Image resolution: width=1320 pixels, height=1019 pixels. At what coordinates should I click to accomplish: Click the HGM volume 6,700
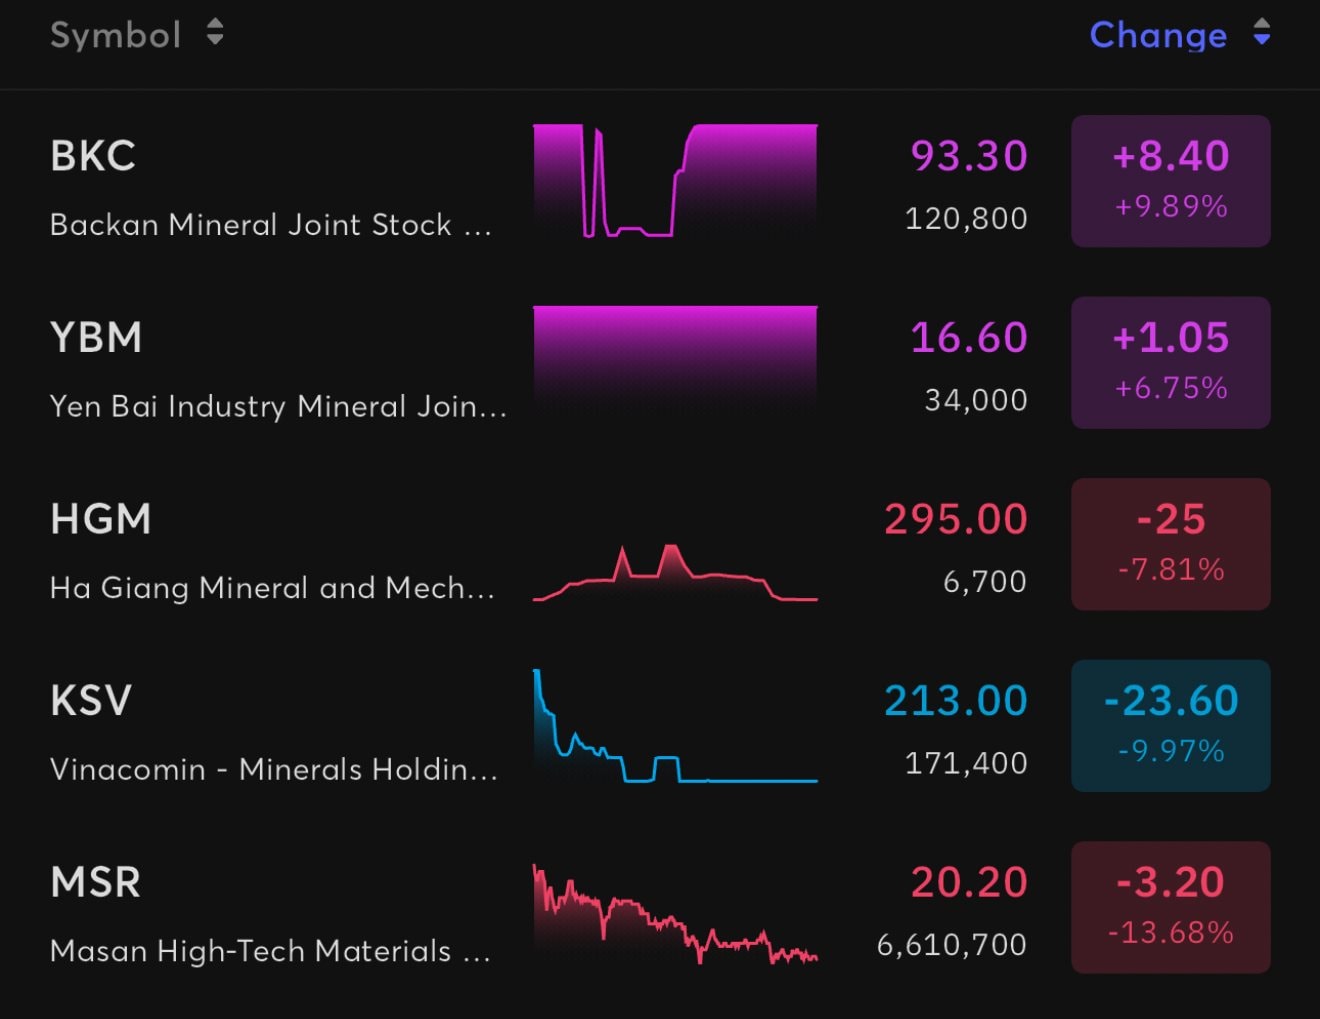(985, 582)
